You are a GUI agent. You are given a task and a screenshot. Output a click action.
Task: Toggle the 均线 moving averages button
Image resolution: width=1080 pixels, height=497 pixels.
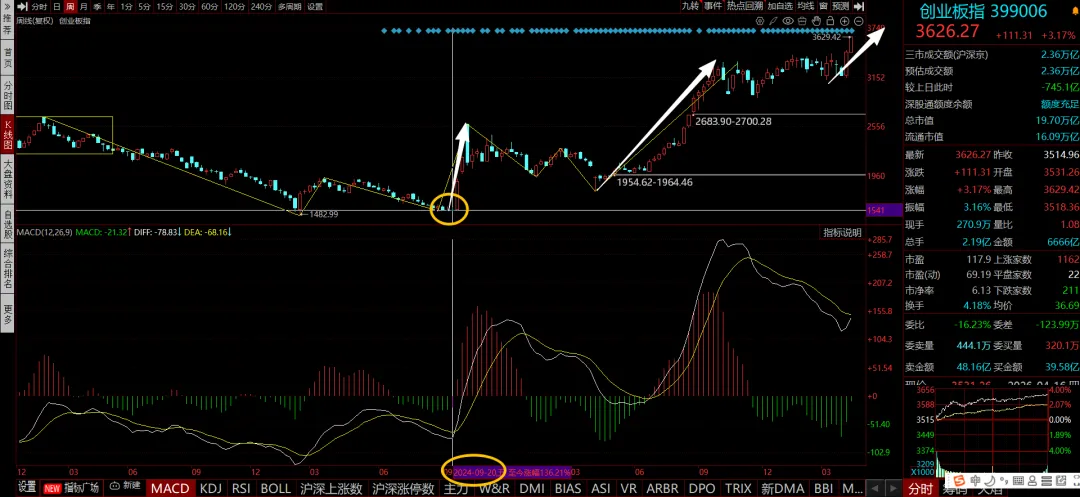coord(806,6)
